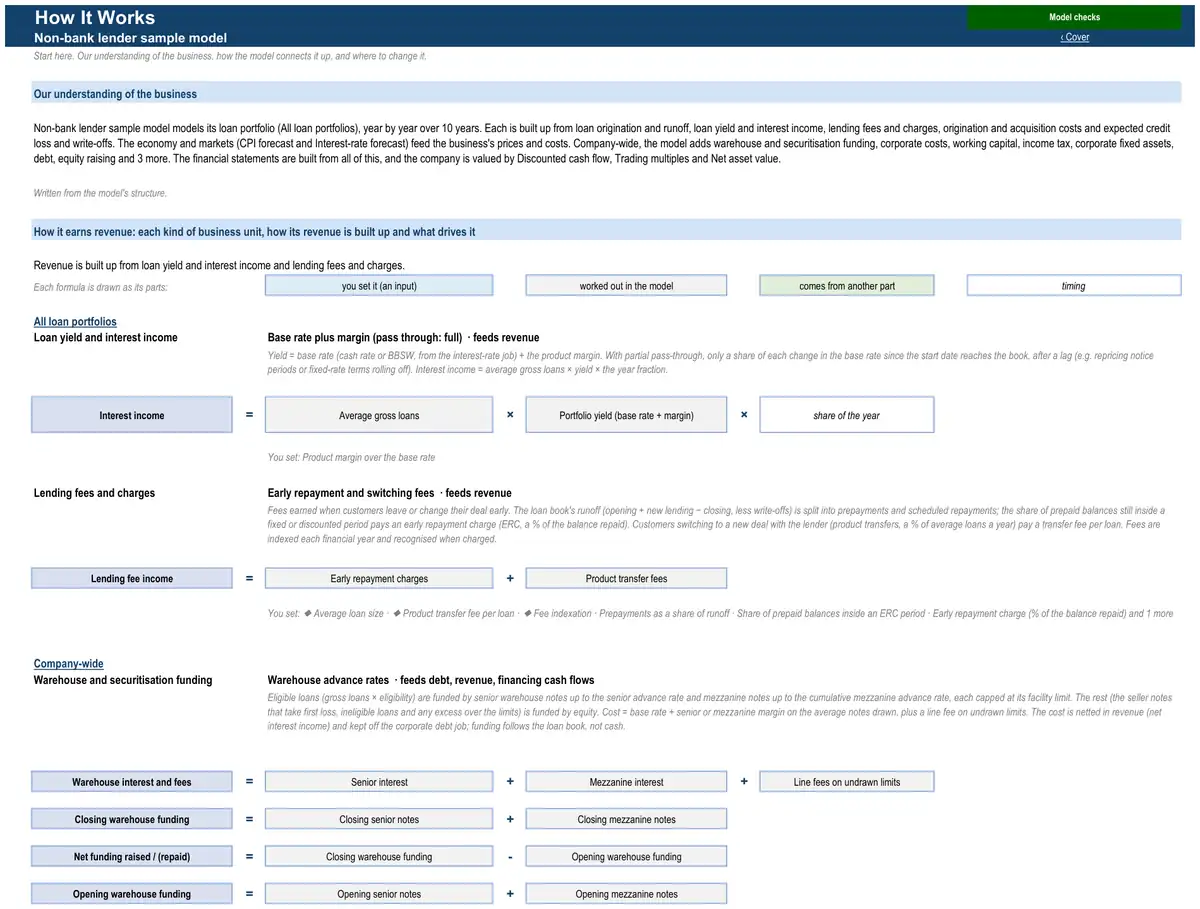The height and width of the screenshot is (909, 1200).
Task: Select the 'Our understanding of the business' heading
Action: click(606, 94)
